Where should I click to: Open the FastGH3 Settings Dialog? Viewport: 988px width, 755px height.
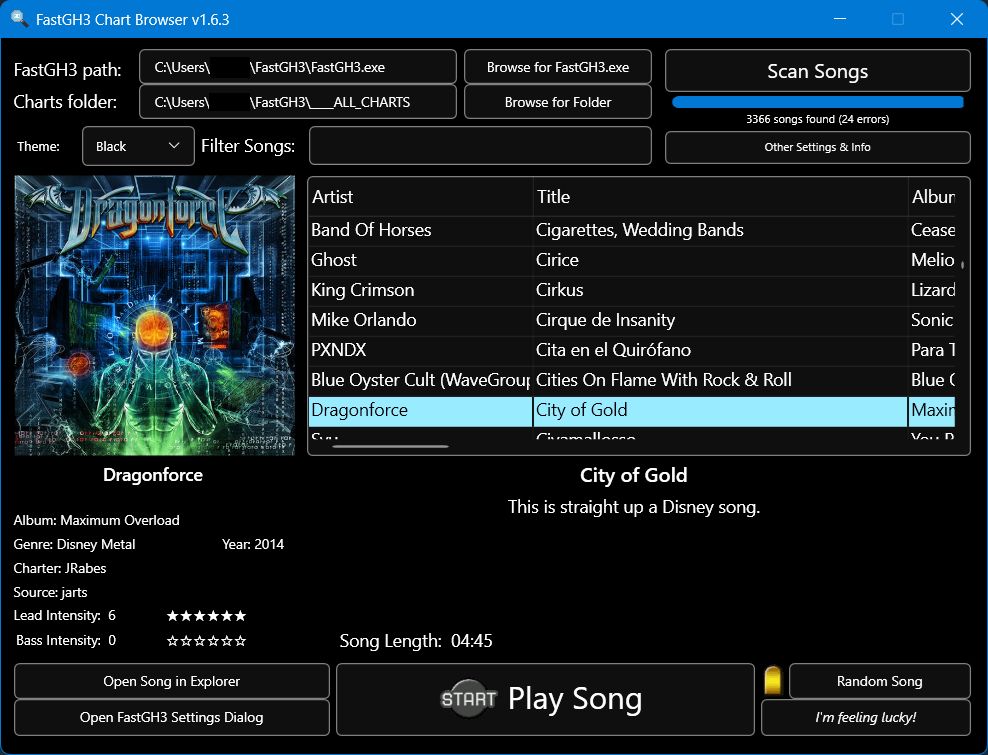click(171, 717)
